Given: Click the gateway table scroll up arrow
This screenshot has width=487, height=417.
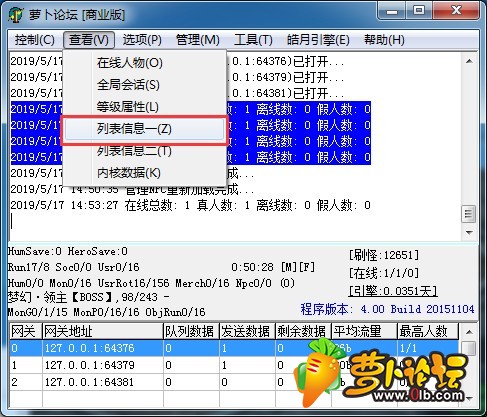Looking at the screenshot, I should [x=469, y=332].
